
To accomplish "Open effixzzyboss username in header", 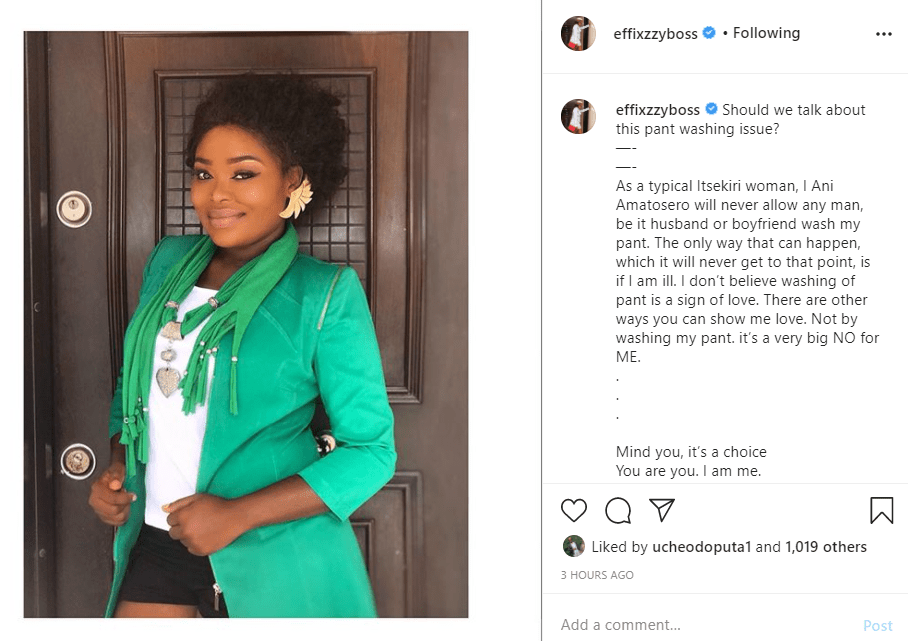I will click(656, 33).
